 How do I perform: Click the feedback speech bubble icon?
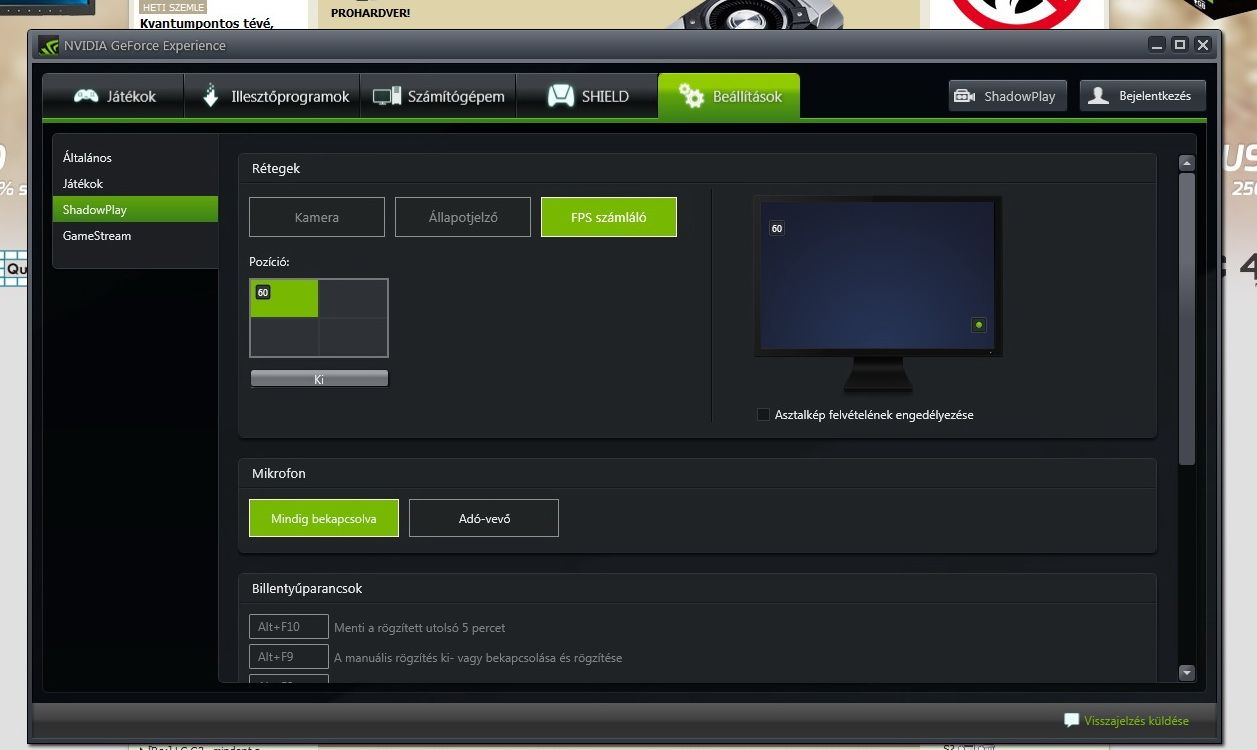(x=1071, y=720)
